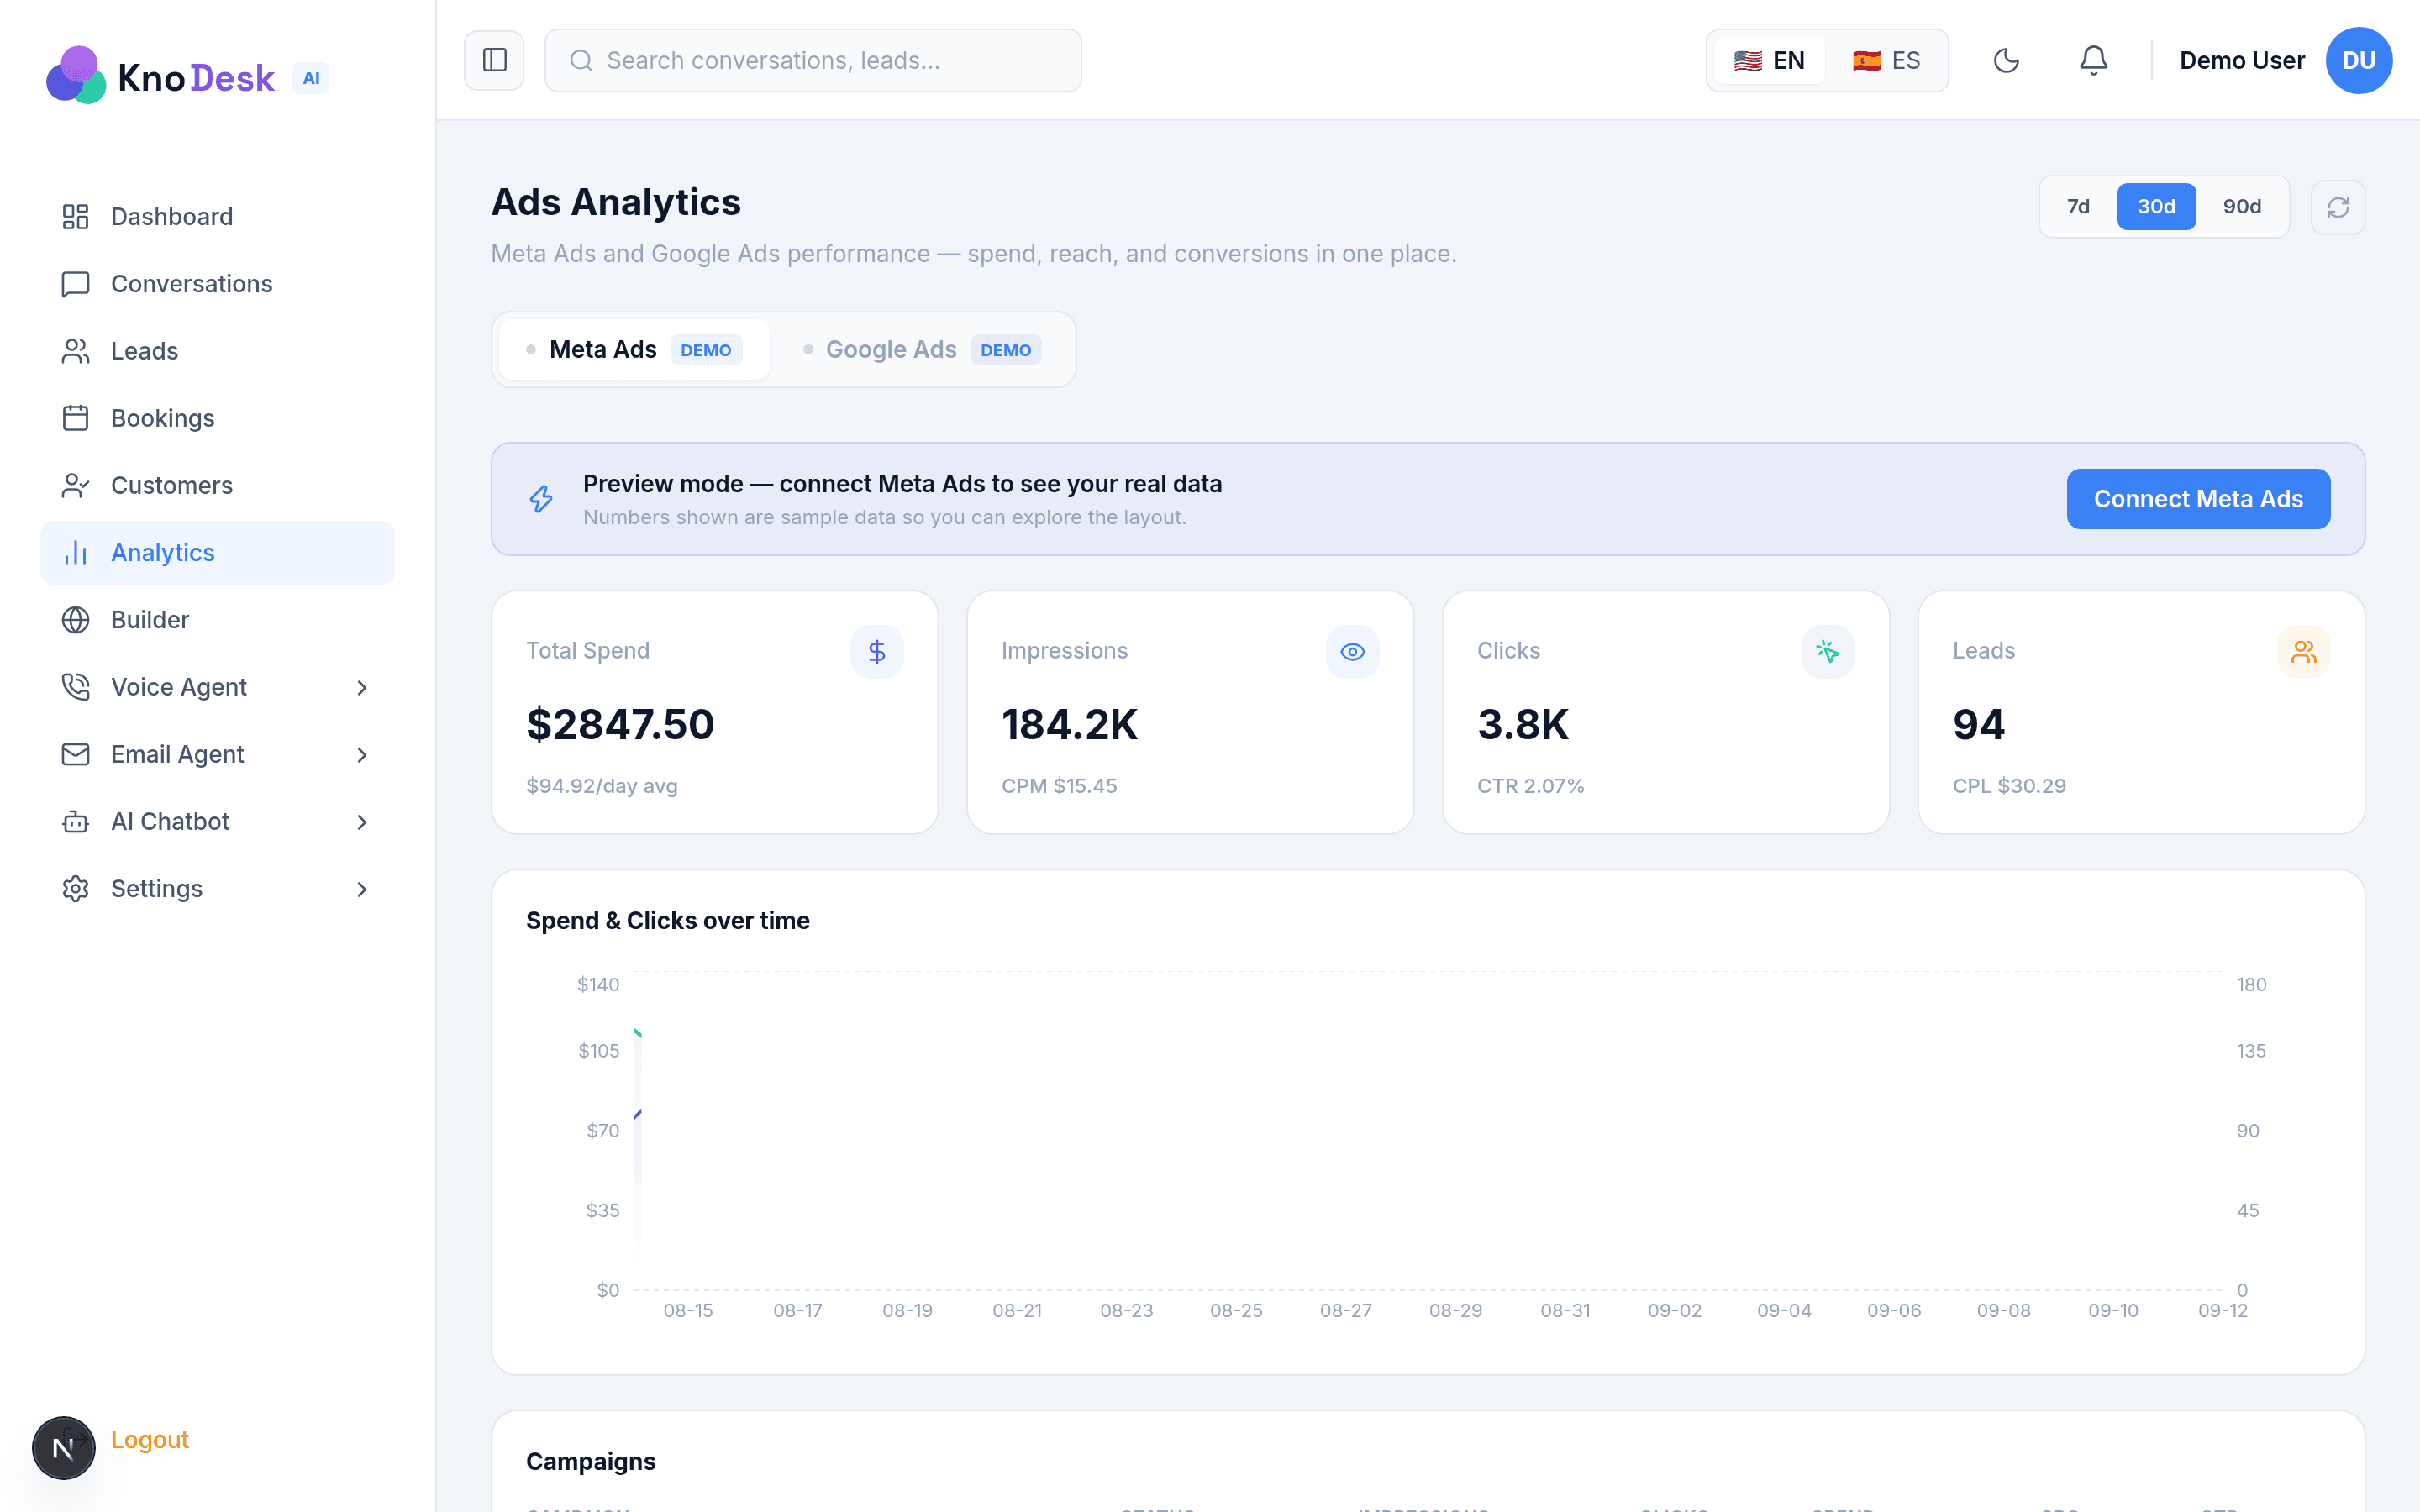Click the Clicks cursor icon
This screenshot has width=2420, height=1512.
1828,652
